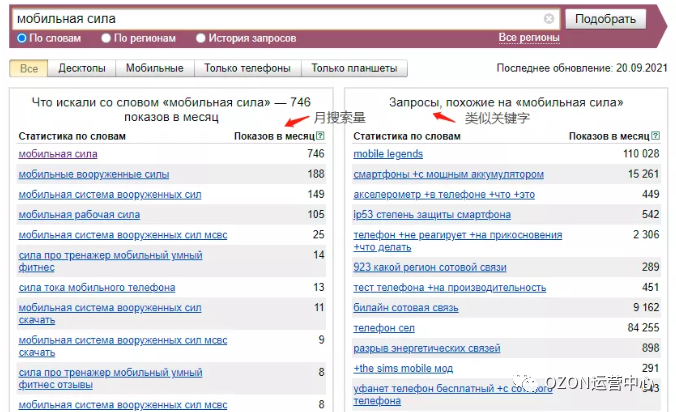Click the 2 306 impressions value

[x=646, y=234]
